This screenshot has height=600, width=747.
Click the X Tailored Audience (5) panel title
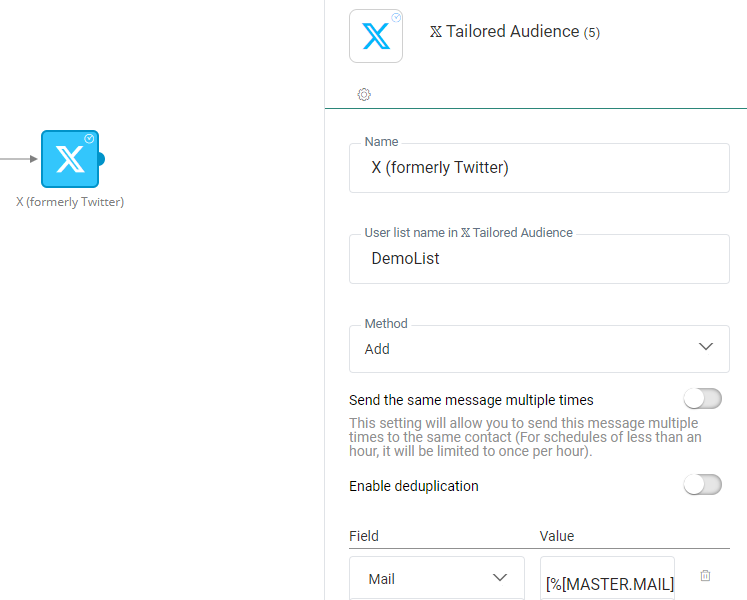pos(514,32)
